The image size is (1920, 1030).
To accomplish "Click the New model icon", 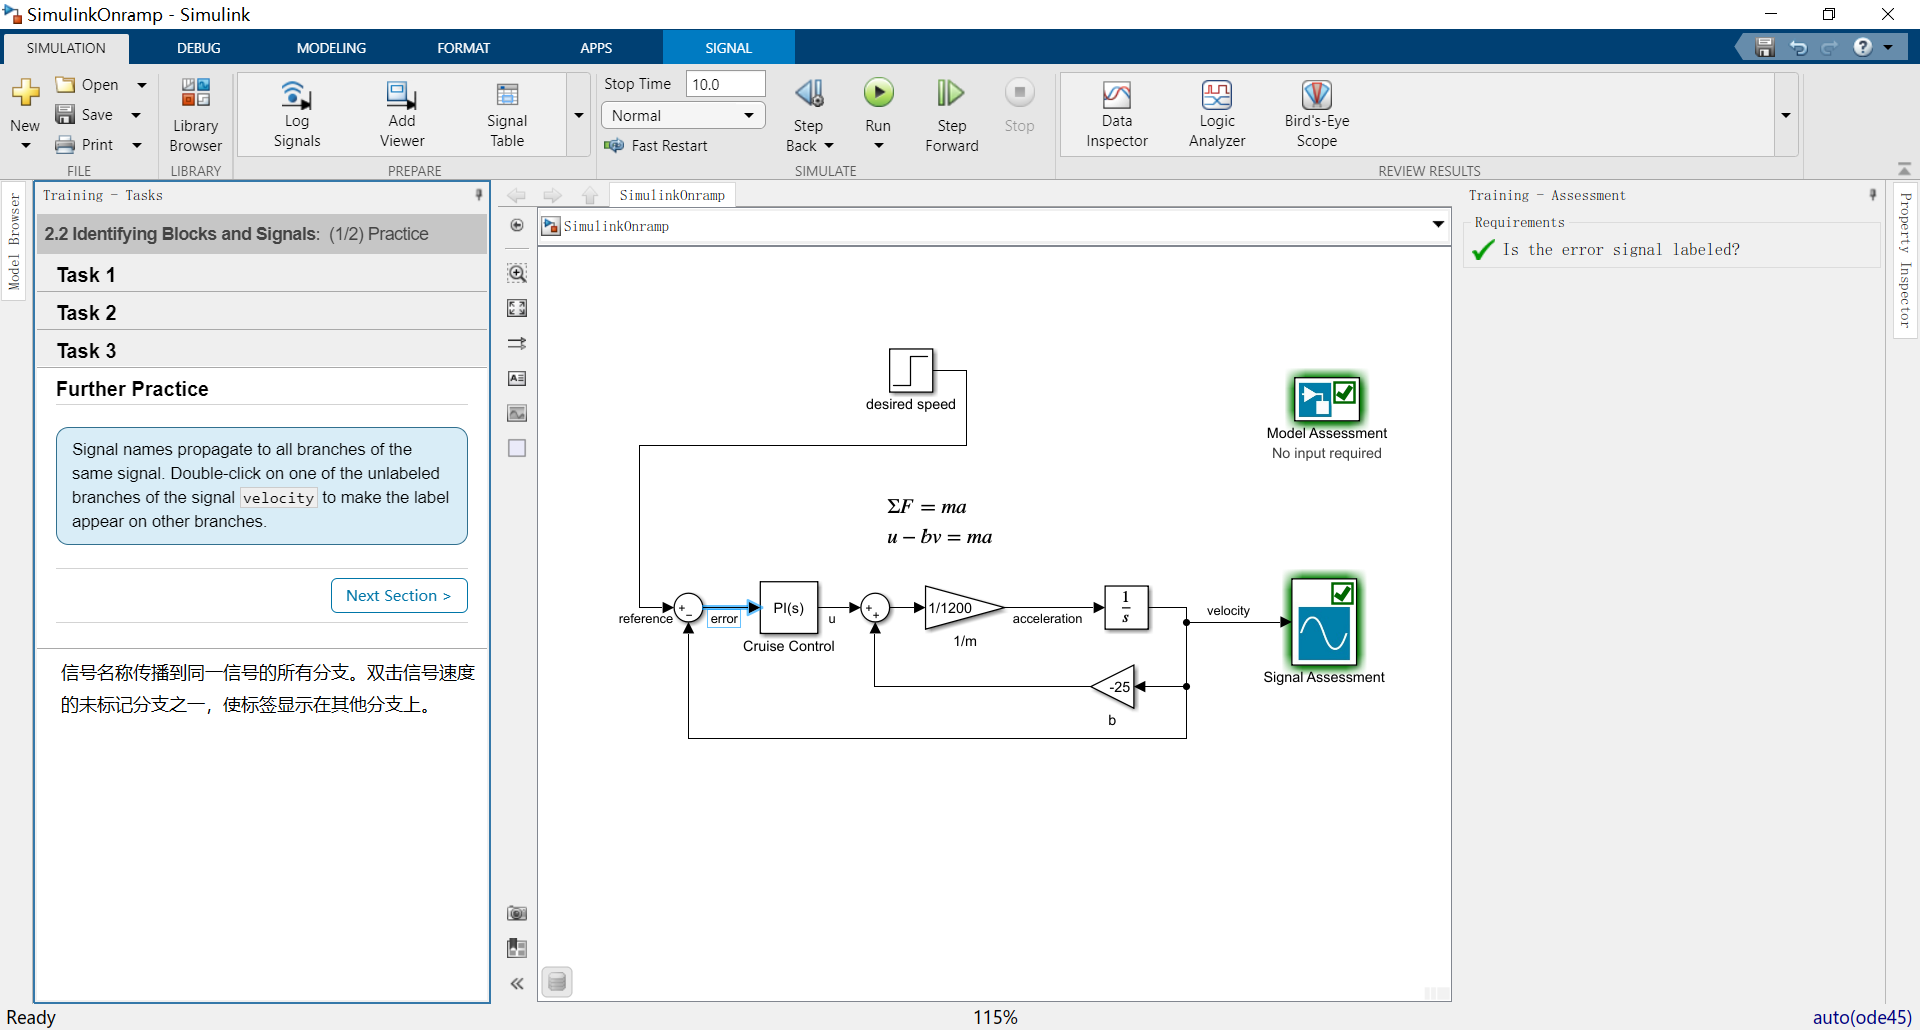I will pyautogui.click(x=25, y=94).
